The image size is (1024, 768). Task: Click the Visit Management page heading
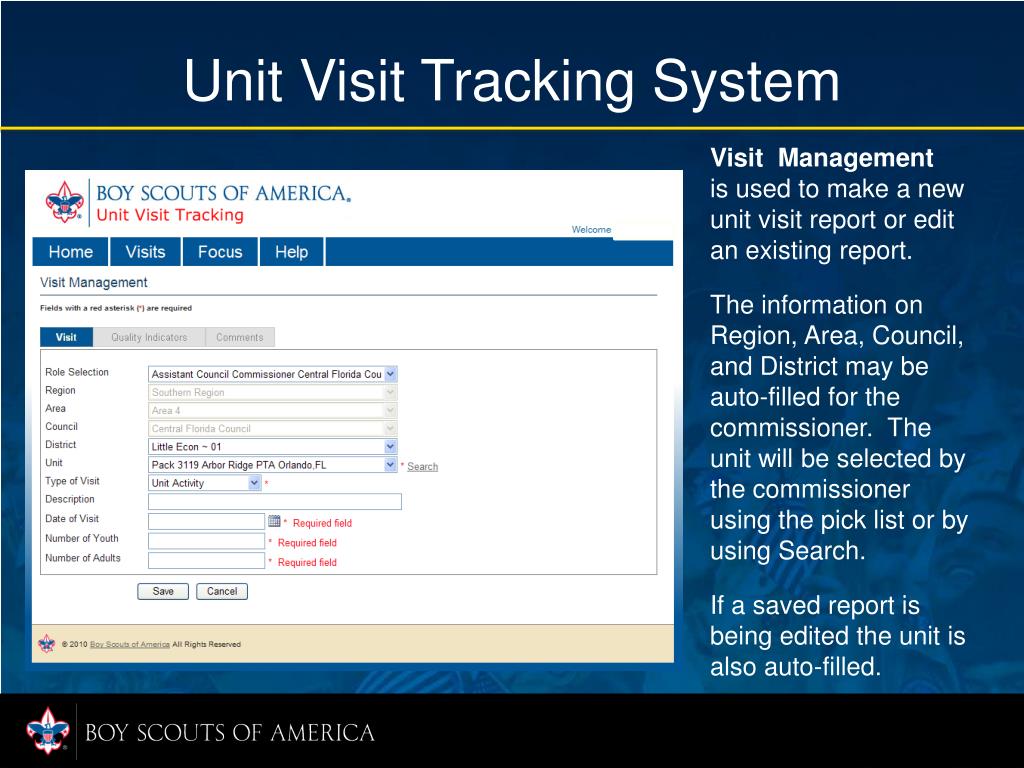point(93,282)
